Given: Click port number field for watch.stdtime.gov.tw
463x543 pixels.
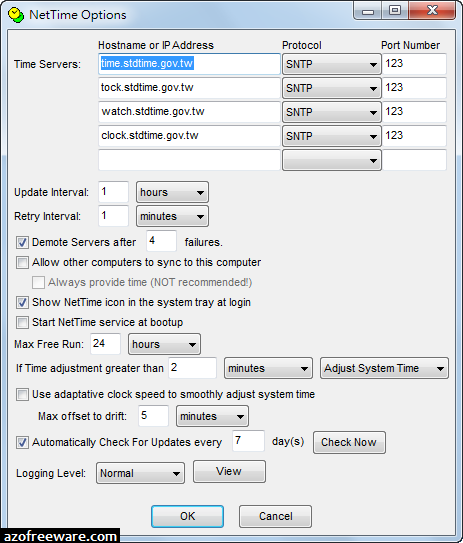Looking at the screenshot, I should pyautogui.click(x=414, y=112).
